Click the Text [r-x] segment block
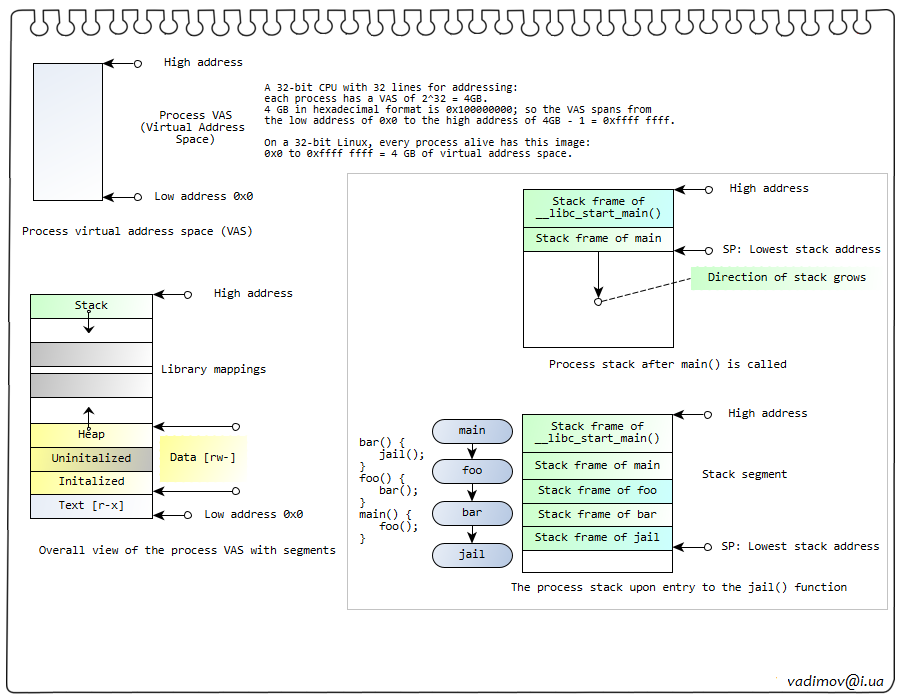This screenshot has width=900, height=700. click(91, 506)
